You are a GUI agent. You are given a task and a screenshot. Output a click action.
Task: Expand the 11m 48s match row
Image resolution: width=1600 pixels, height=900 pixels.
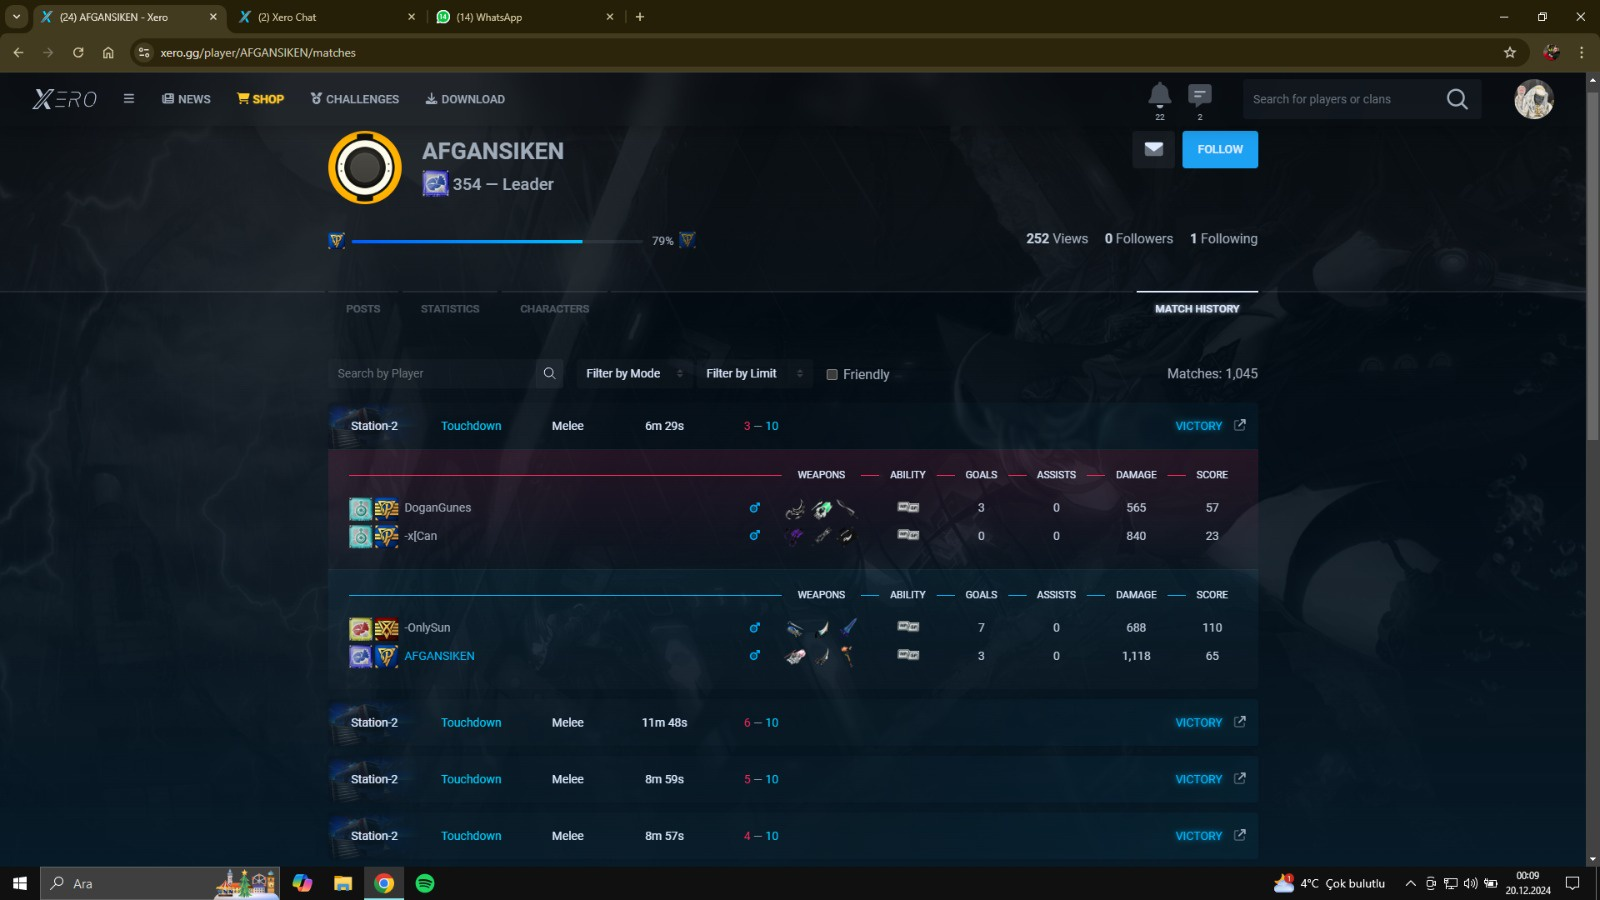click(x=664, y=722)
